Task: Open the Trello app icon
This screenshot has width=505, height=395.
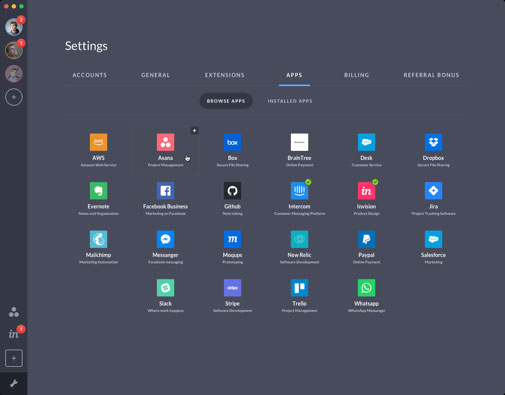Action: click(x=299, y=288)
